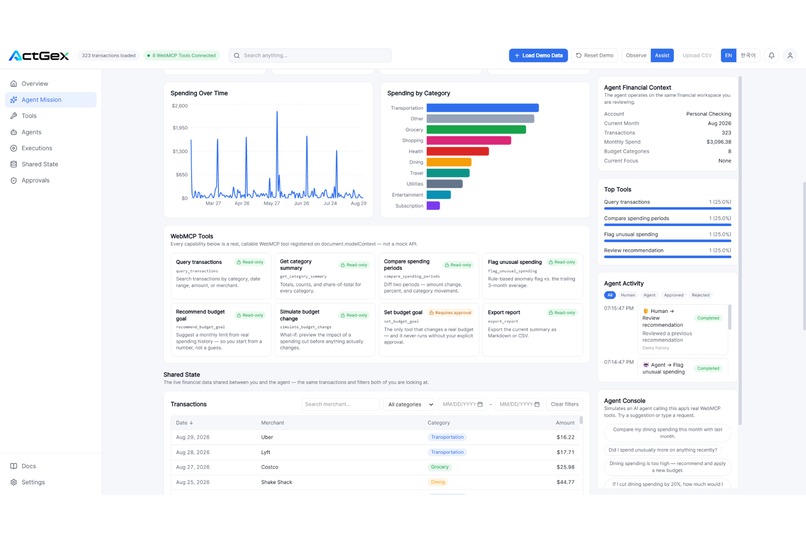Select EN language

click(x=728, y=55)
